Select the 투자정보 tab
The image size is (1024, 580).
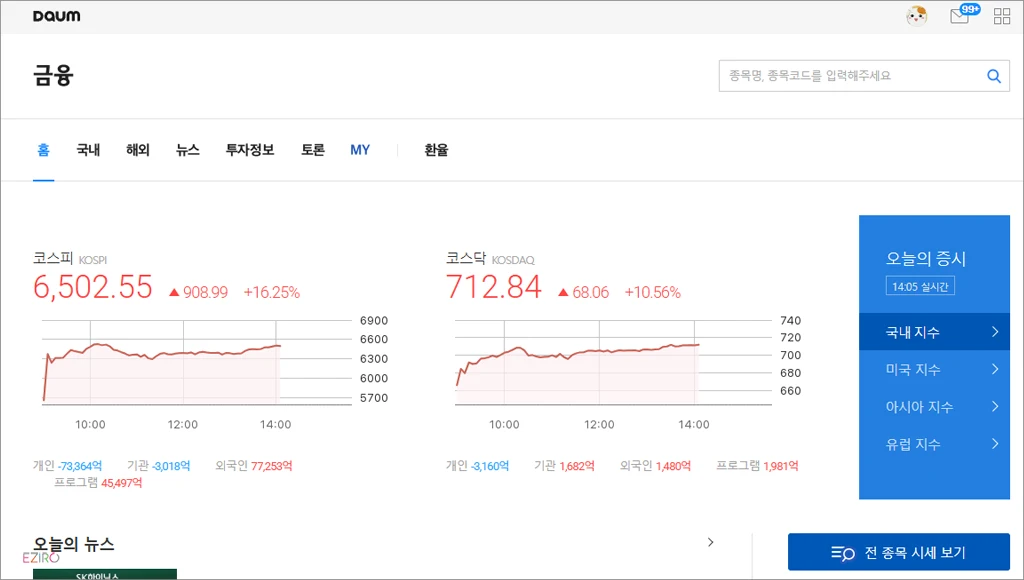coord(249,150)
